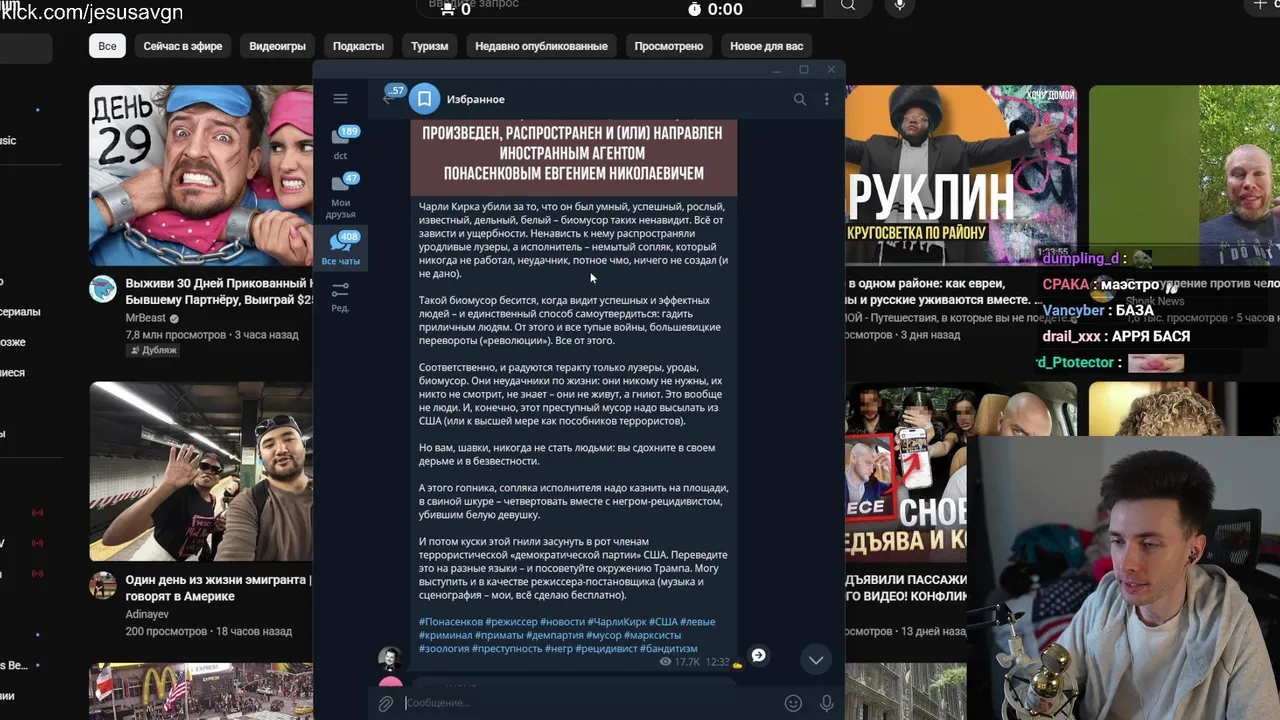The height and width of the screenshot is (720, 1280).
Task: Click the streamer webcam overlay
Action: 1123,576
